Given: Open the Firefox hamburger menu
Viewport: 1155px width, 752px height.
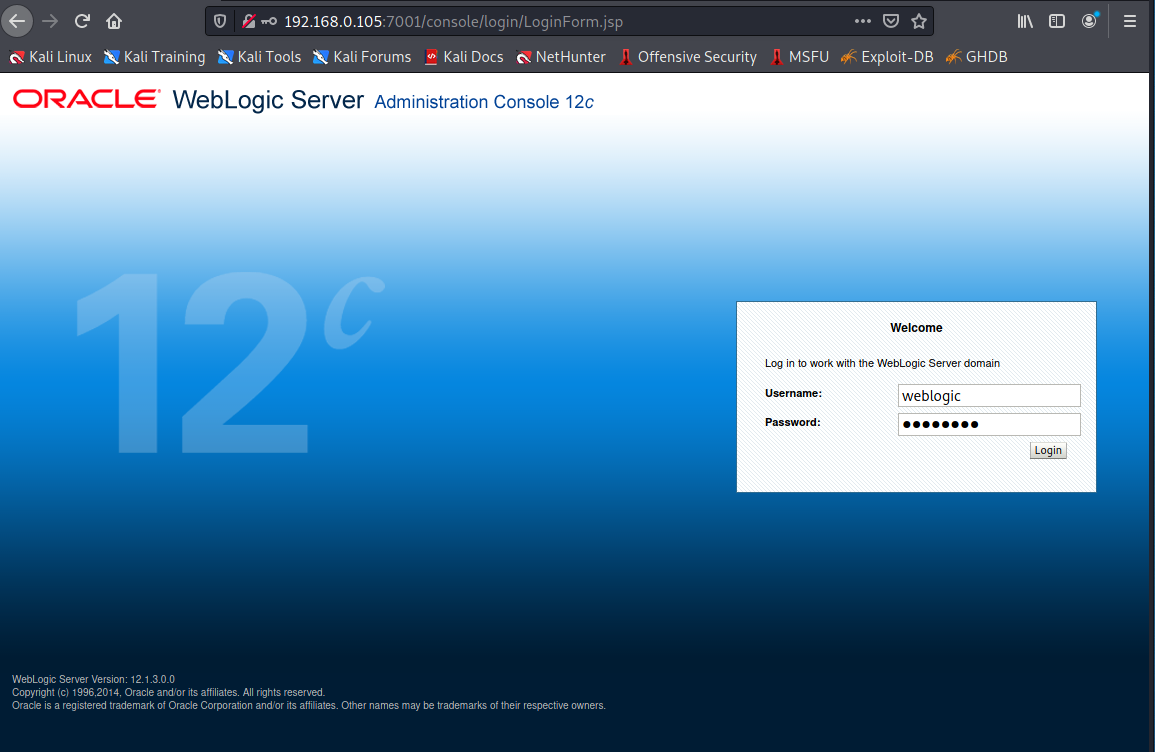Looking at the screenshot, I should click(1130, 21).
